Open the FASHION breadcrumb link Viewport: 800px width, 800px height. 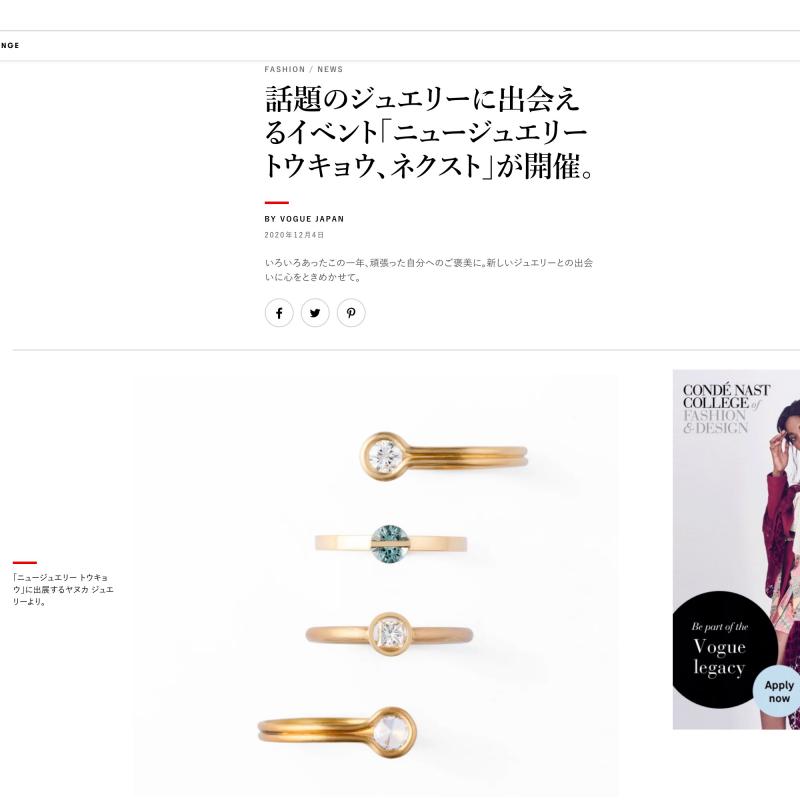click(x=285, y=69)
